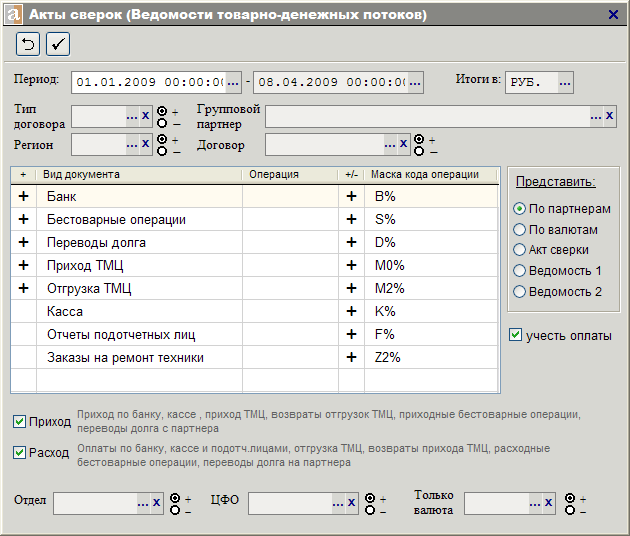The image size is (630, 536).
Task: Click the period end date field
Action: coord(331,83)
